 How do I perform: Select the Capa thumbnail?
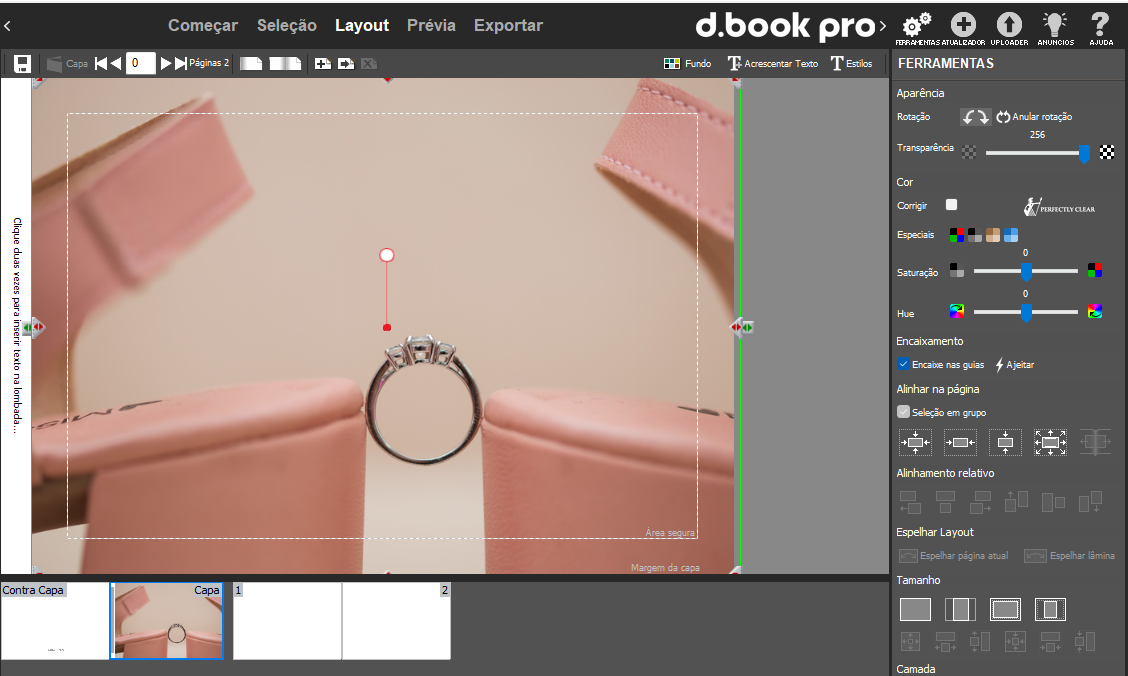click(167, 621)
